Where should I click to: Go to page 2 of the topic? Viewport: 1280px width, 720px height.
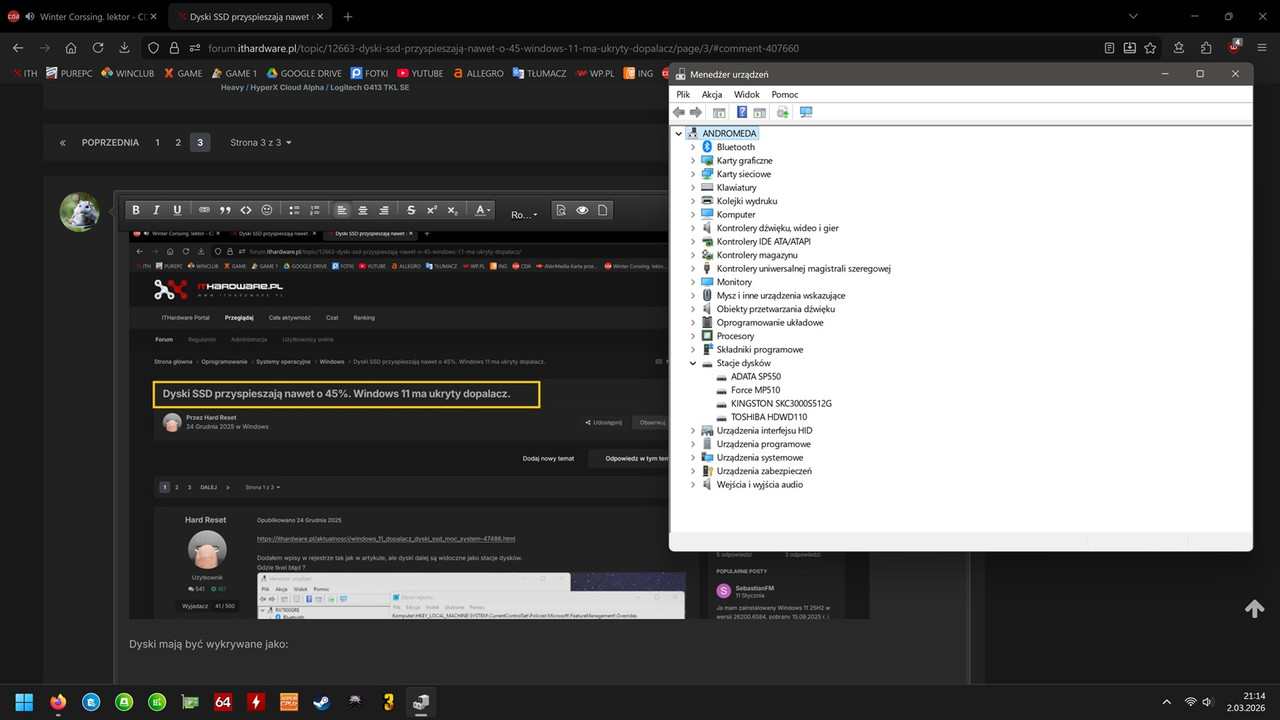pyautogui.click(x=178, y=143)
